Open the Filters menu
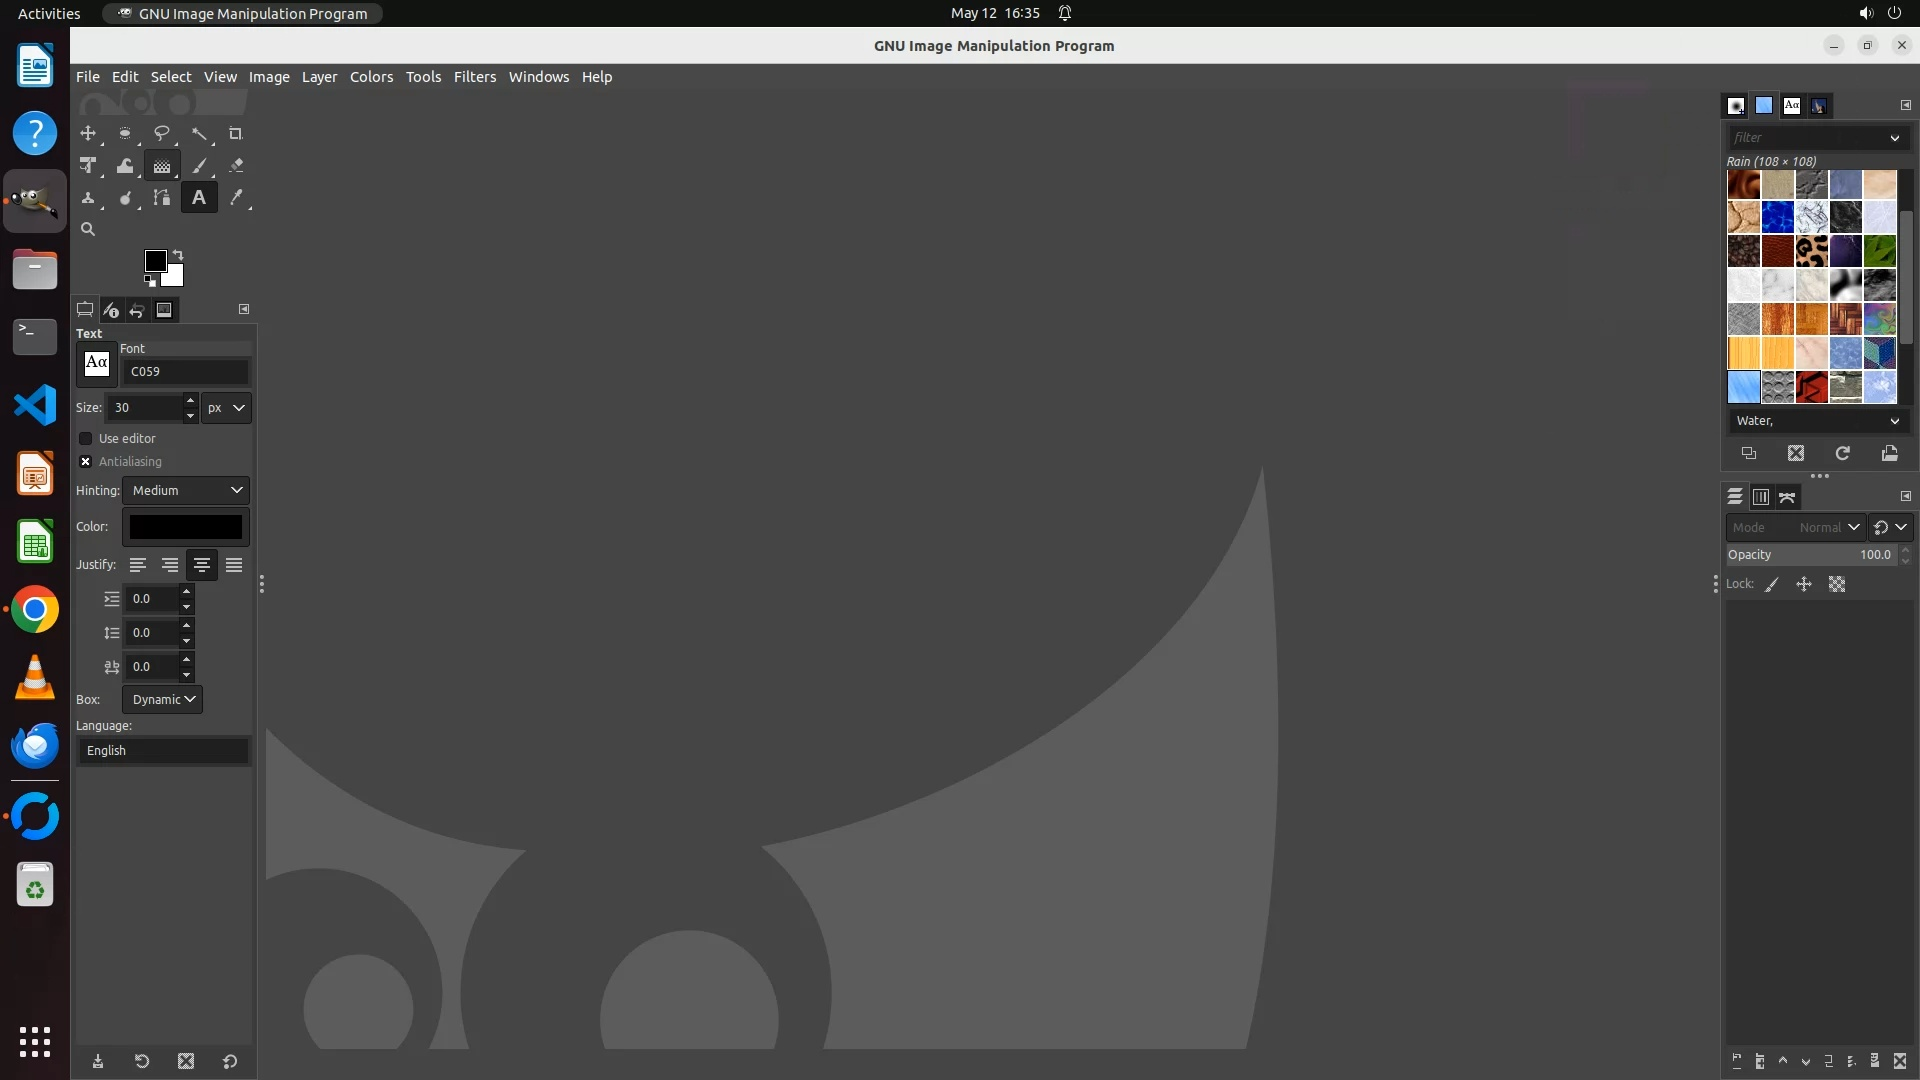This screenshot has width=1920, height=1080. pos(474,77)
